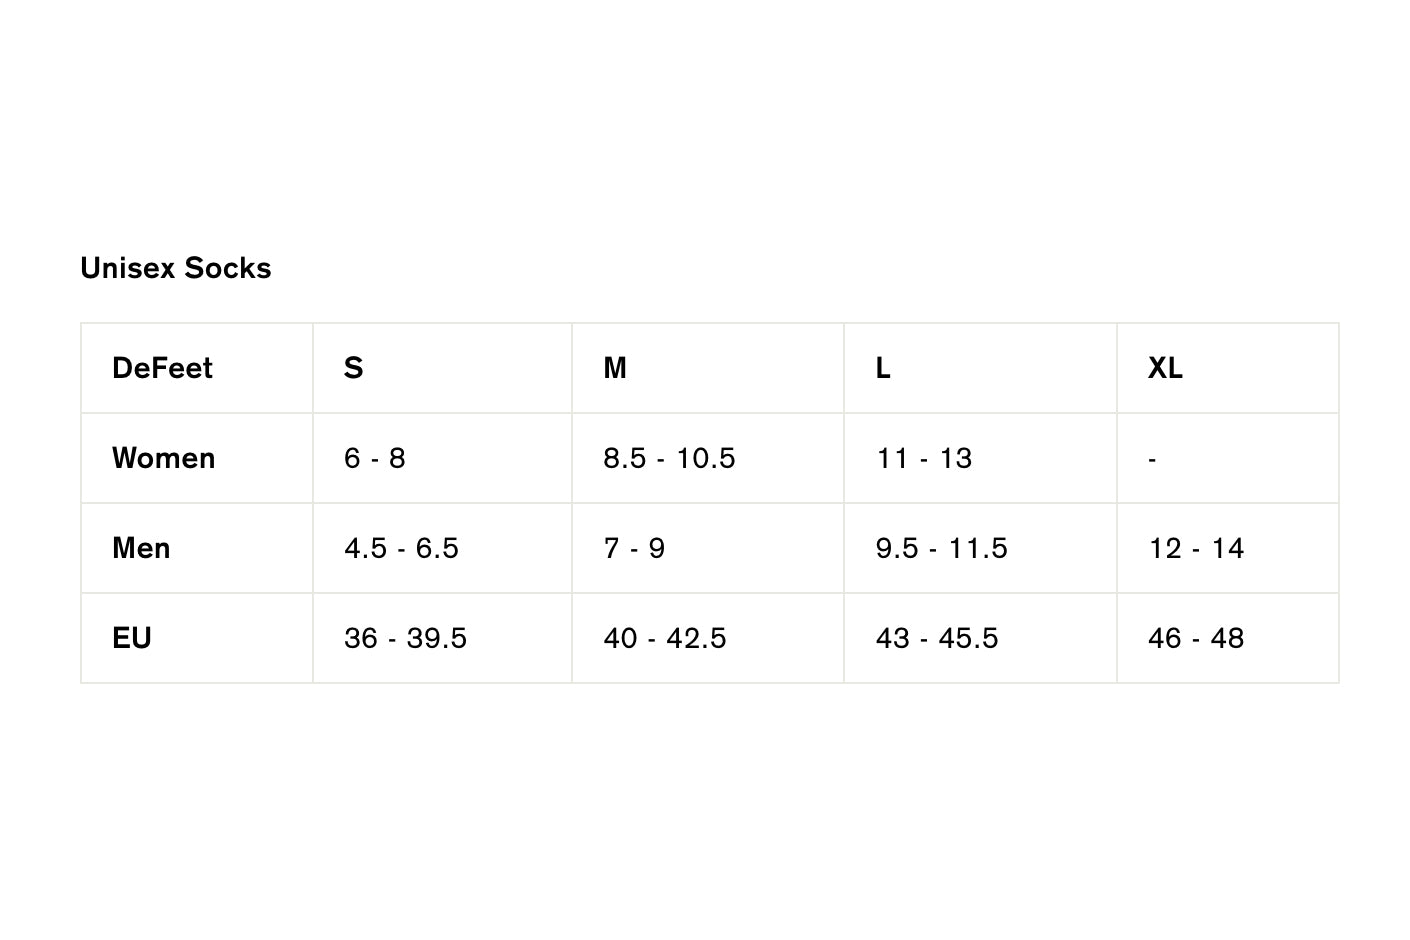Click EU small size 36 - 39.5

(405, 638)
